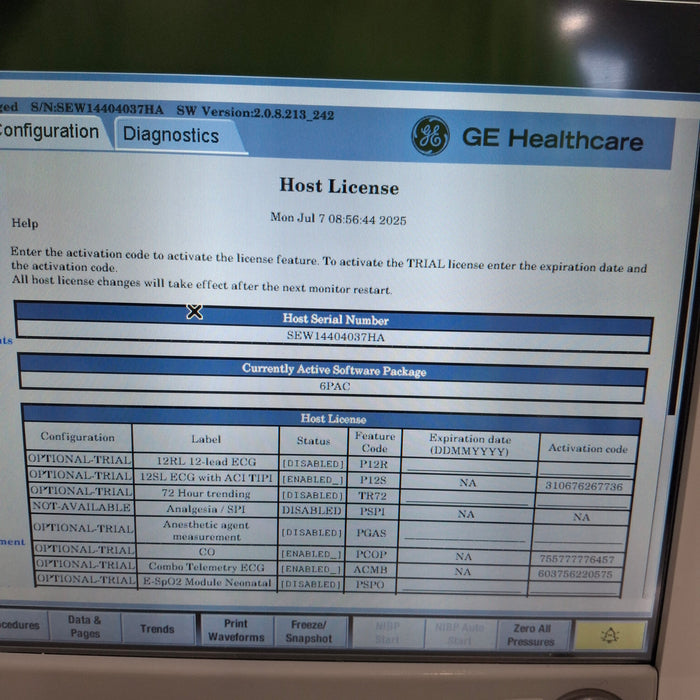Click the expiration date field for P12R
The image size is (700, 700).
point(469,467)
